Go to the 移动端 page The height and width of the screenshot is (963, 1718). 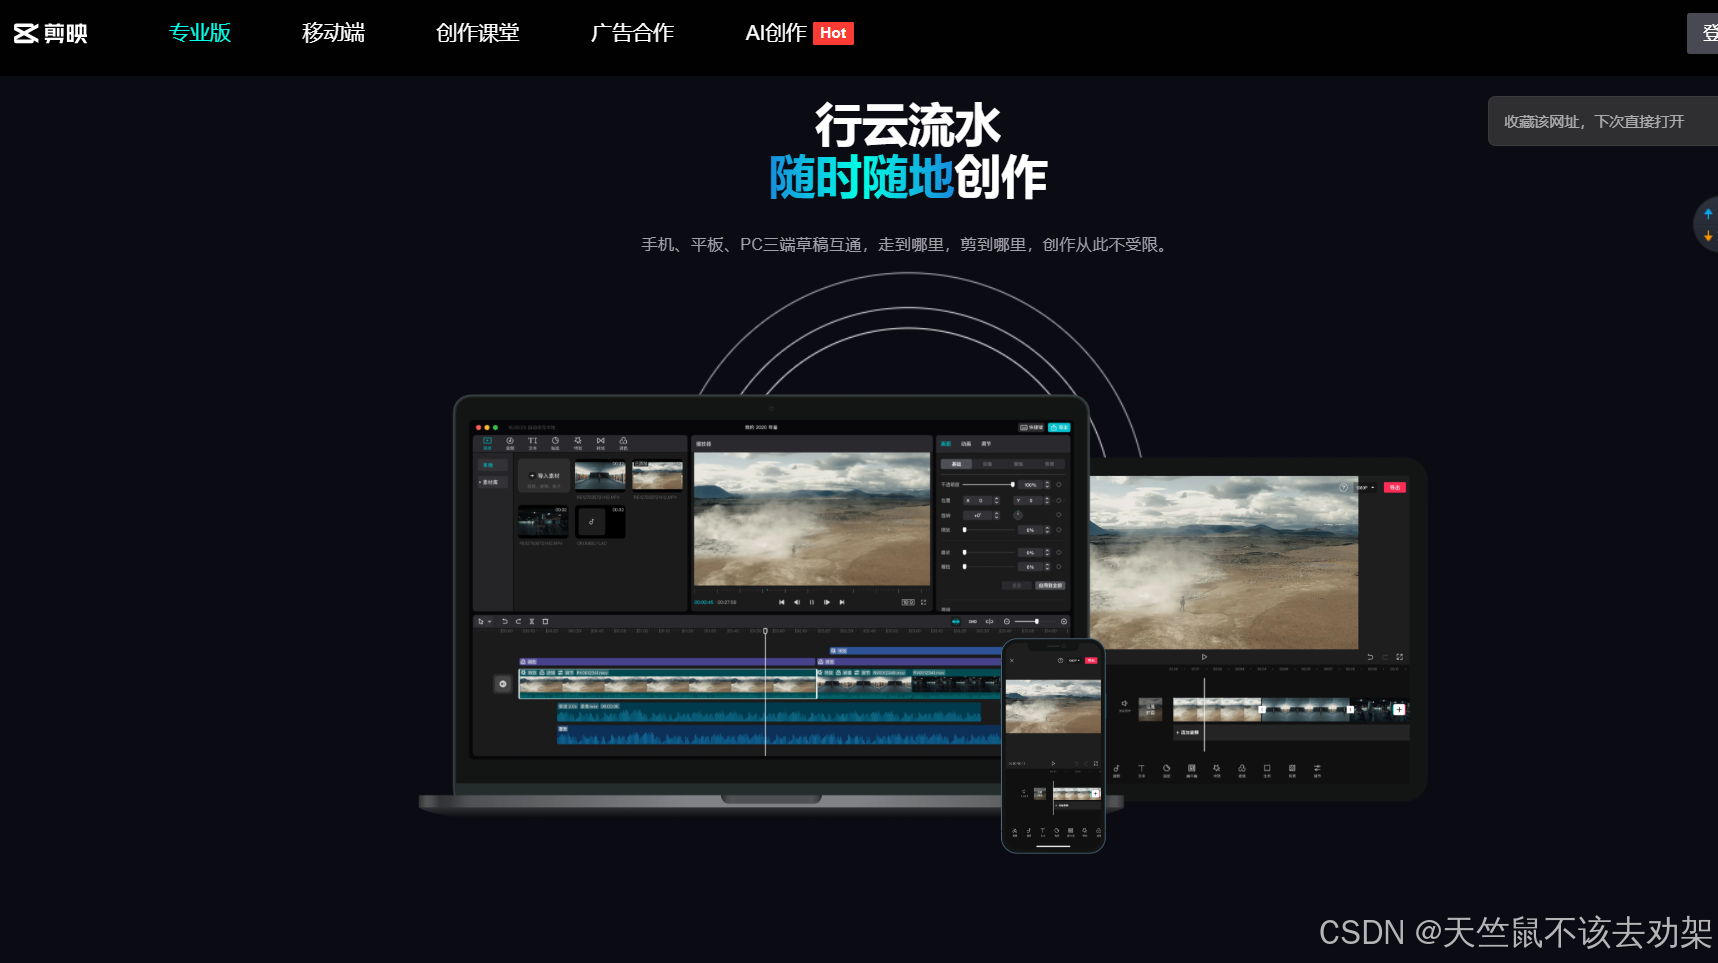coord(333,33)
